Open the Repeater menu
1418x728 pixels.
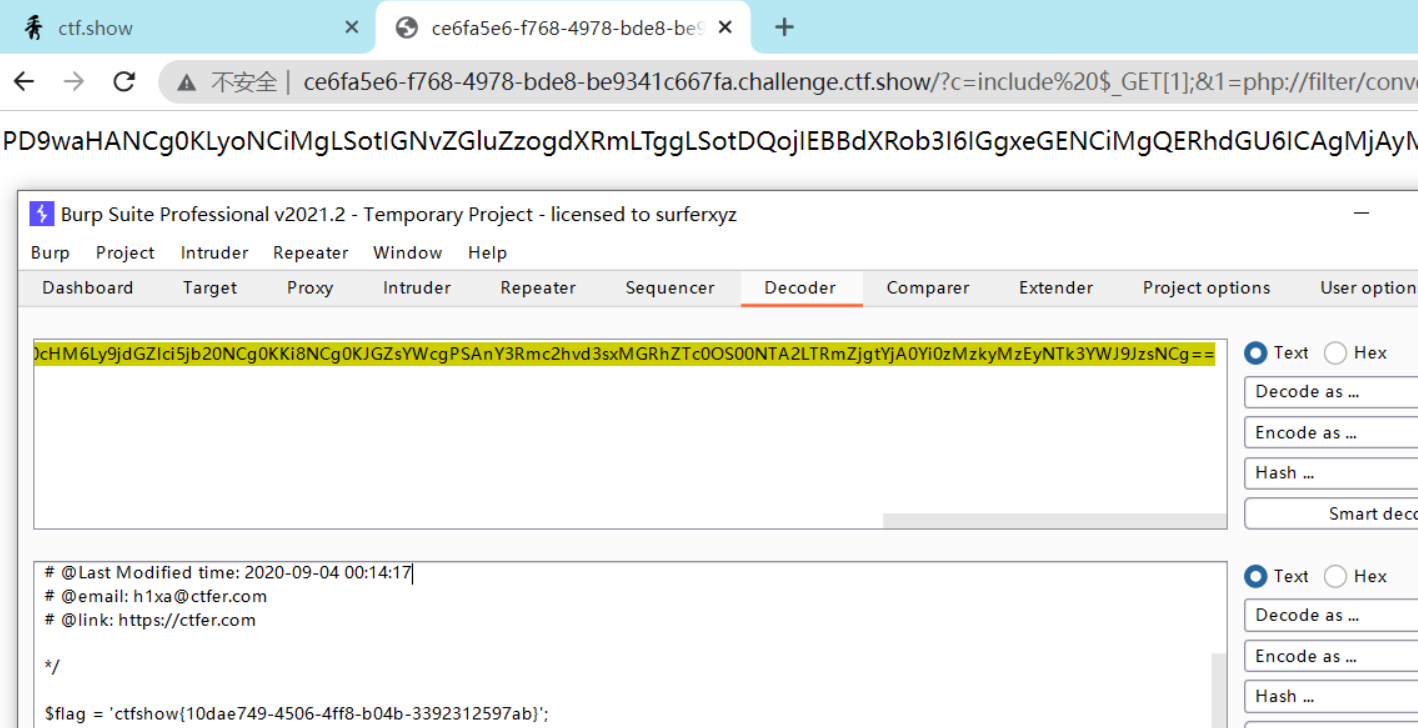tap(311, 253)
